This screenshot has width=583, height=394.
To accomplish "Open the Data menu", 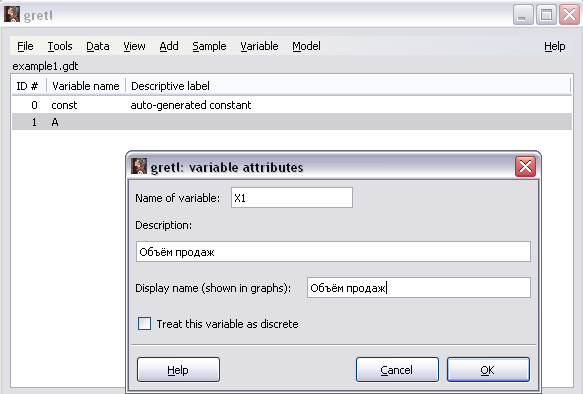I will [98, 46].
